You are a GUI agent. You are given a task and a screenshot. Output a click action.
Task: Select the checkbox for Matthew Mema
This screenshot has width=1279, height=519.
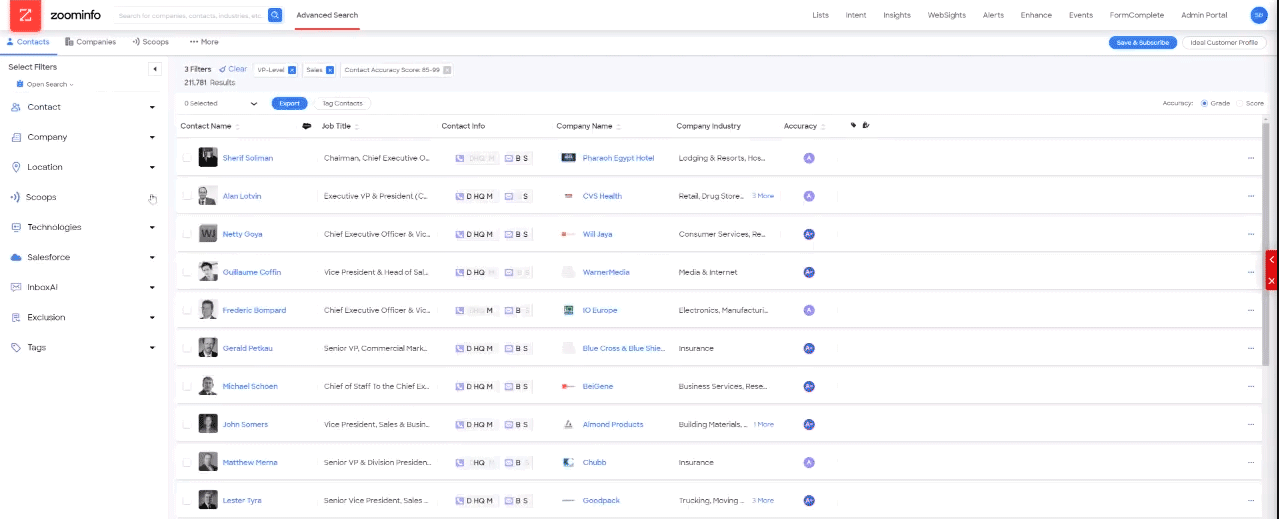[187, 462]
